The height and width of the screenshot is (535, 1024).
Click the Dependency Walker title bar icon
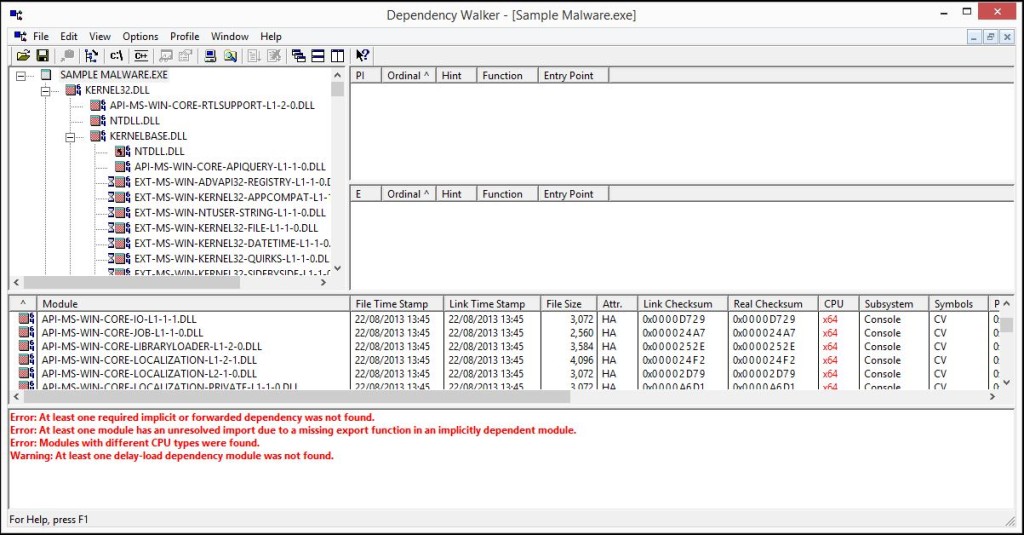[16, 14]
